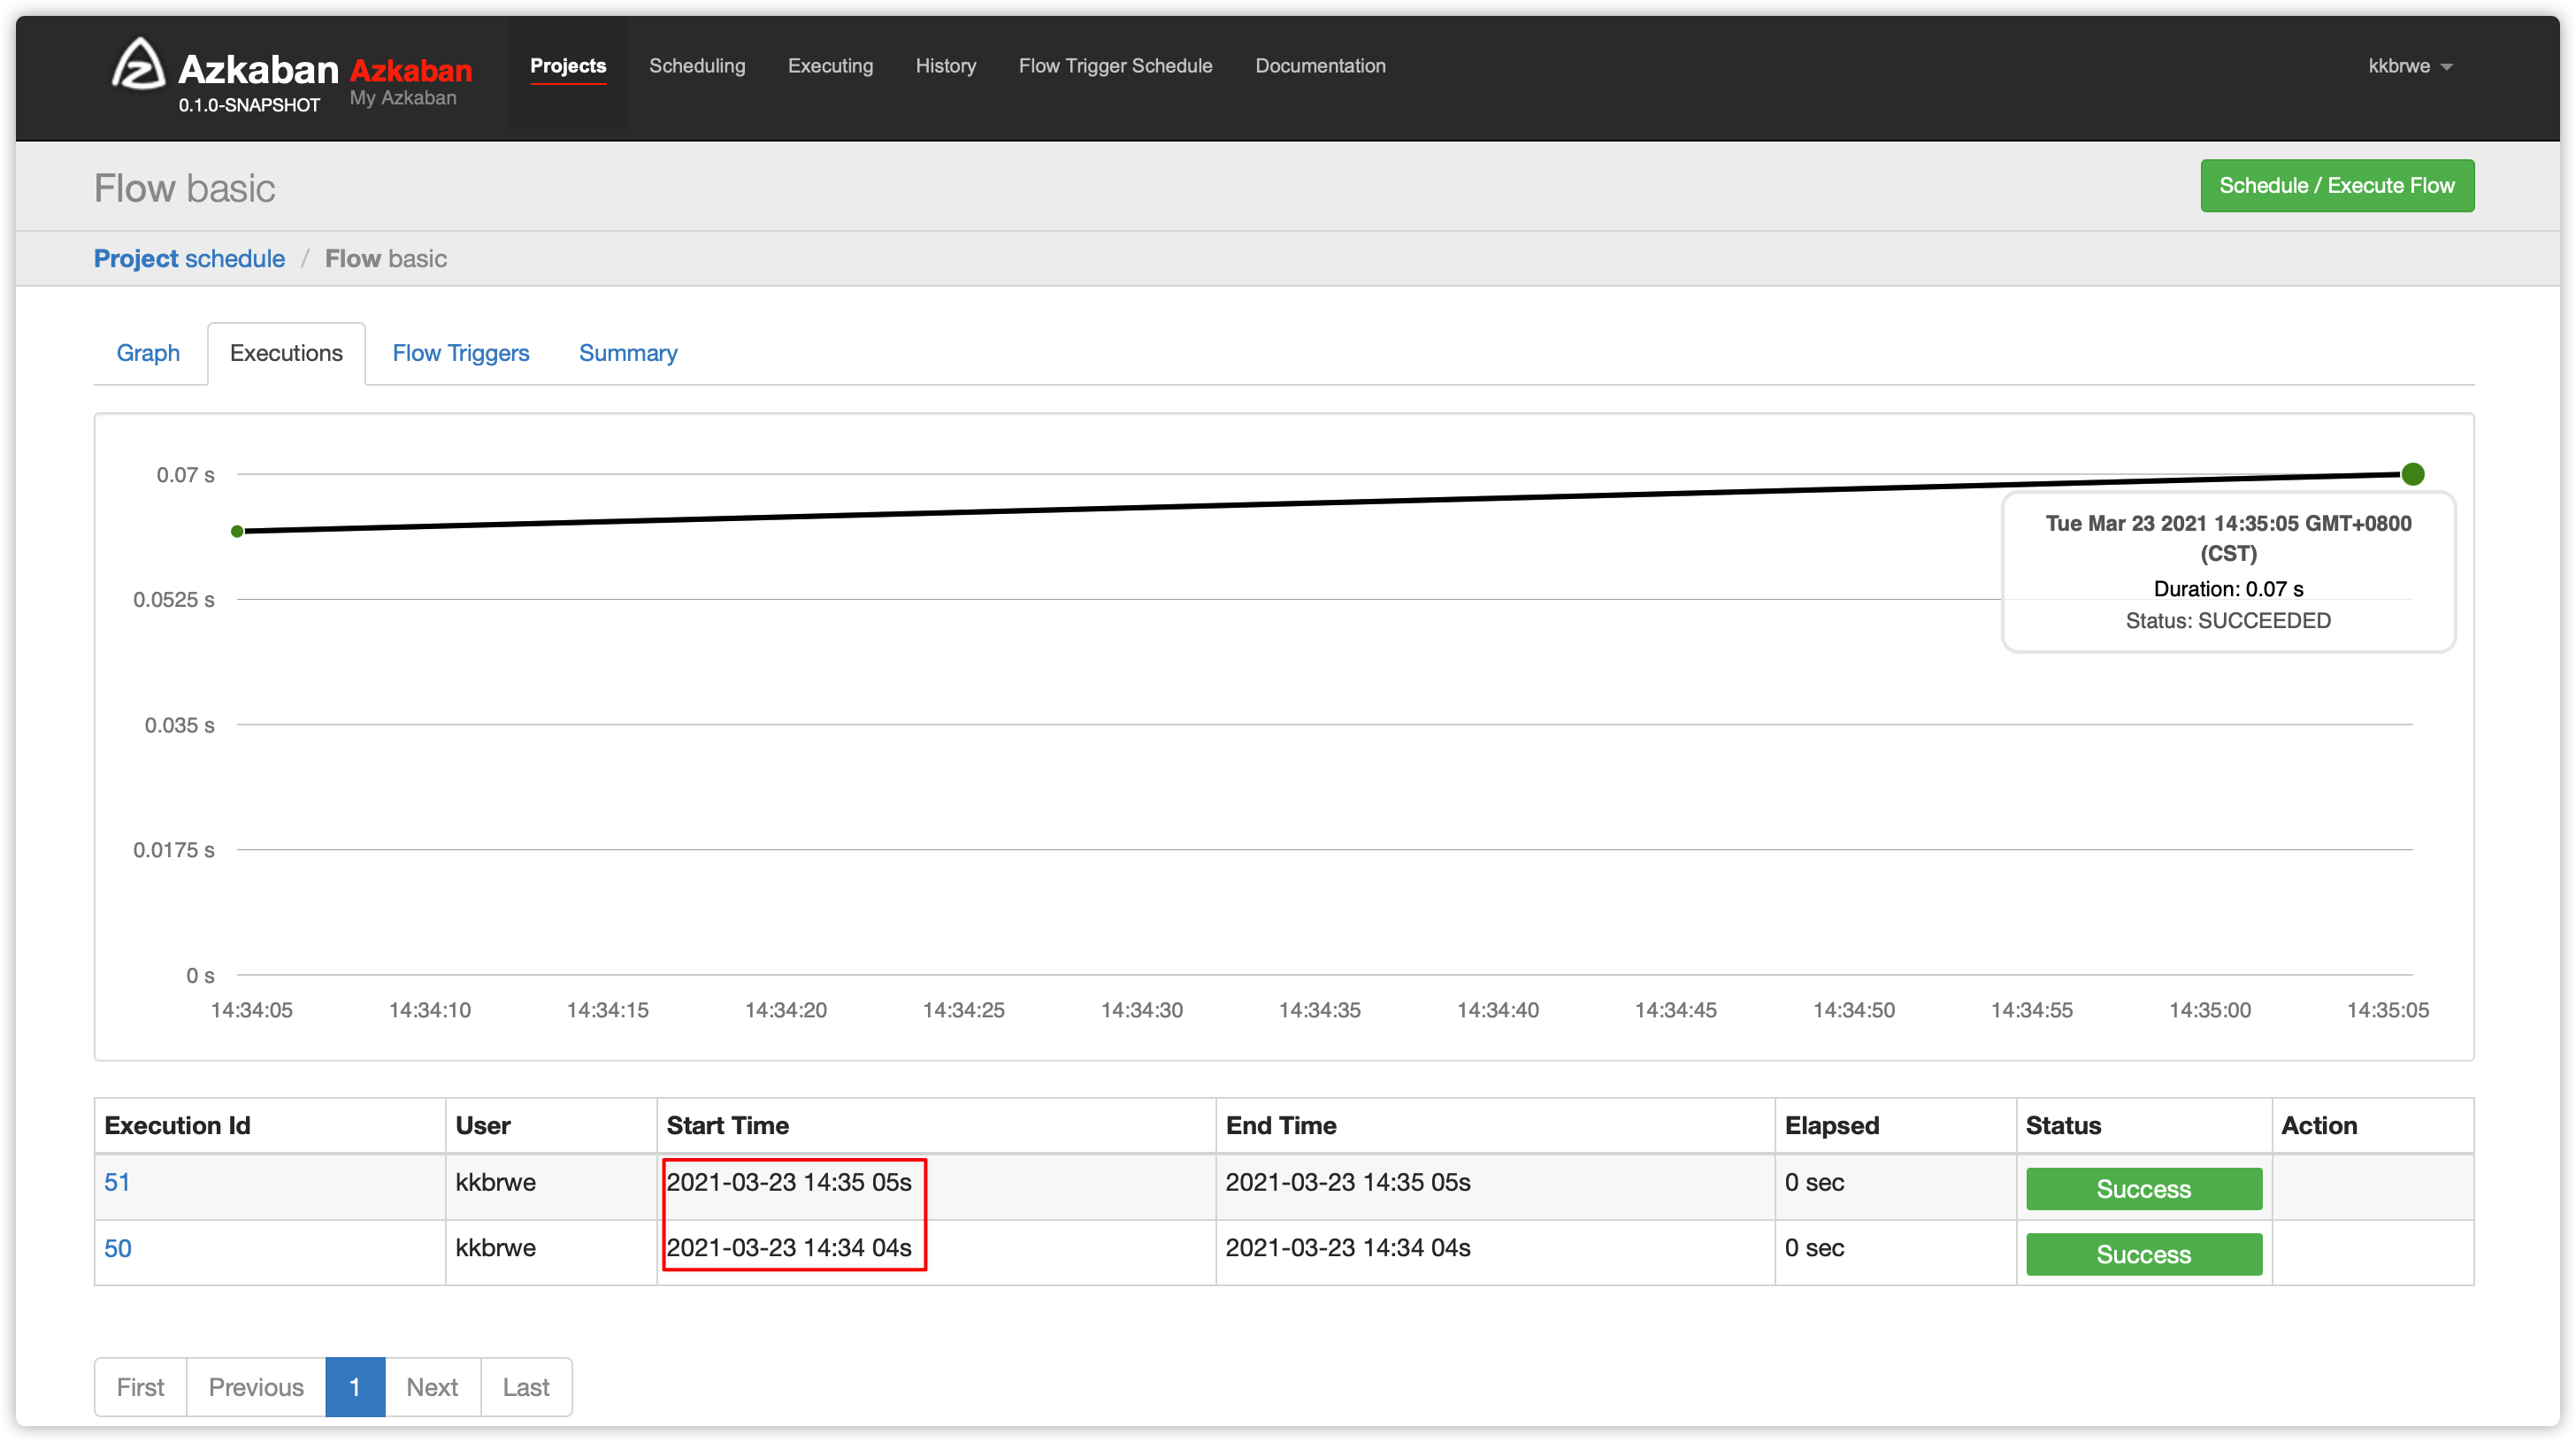Open the Projects menu item
This screenshot has width=2576, height=1442.
(568, 66)
